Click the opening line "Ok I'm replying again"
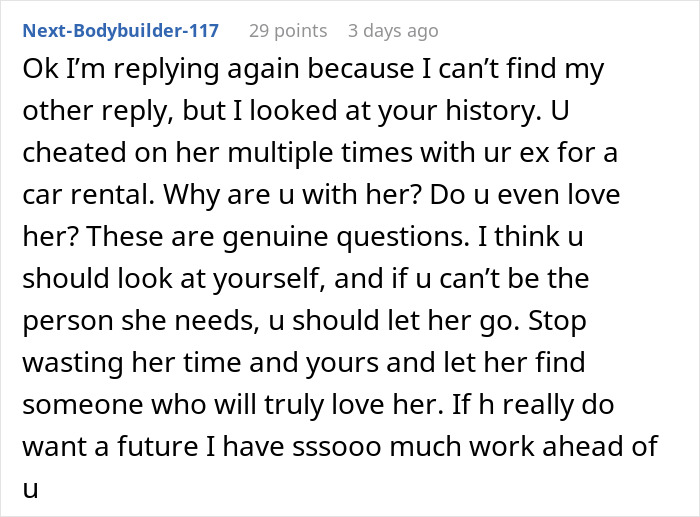The width and height of the screenshot is (700, 517). pos(132,75)
